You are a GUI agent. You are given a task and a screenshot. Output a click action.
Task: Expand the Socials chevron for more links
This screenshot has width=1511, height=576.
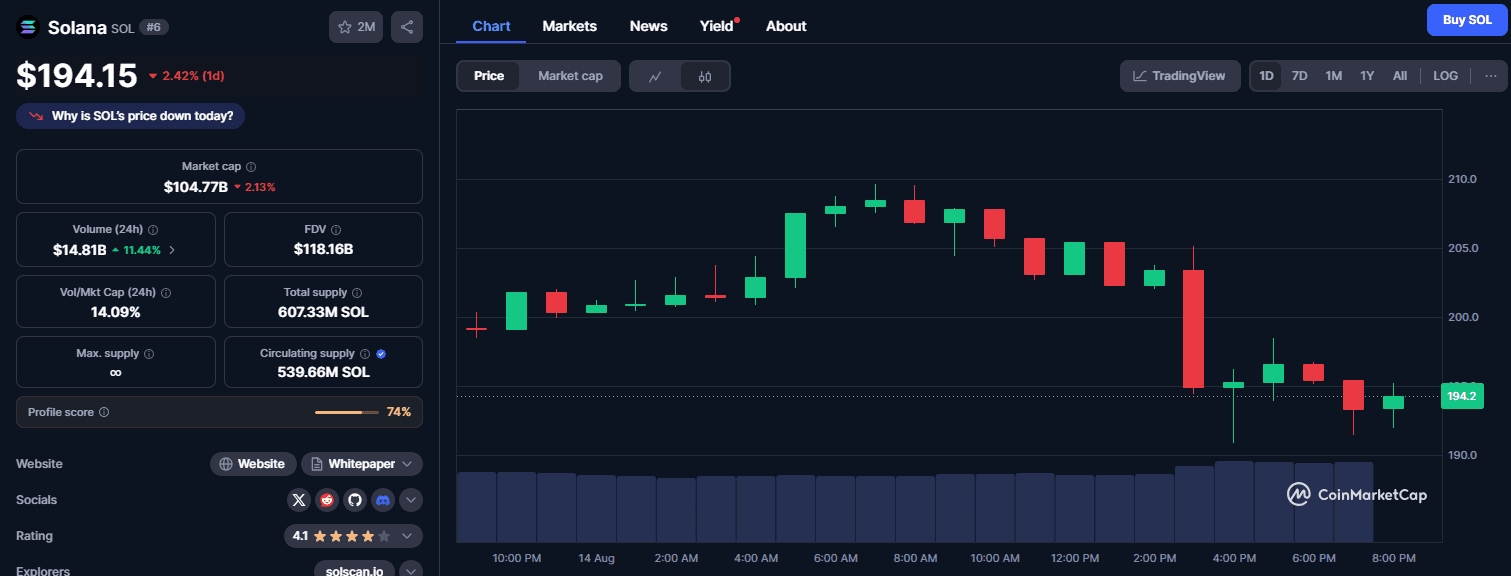(411, 500)
